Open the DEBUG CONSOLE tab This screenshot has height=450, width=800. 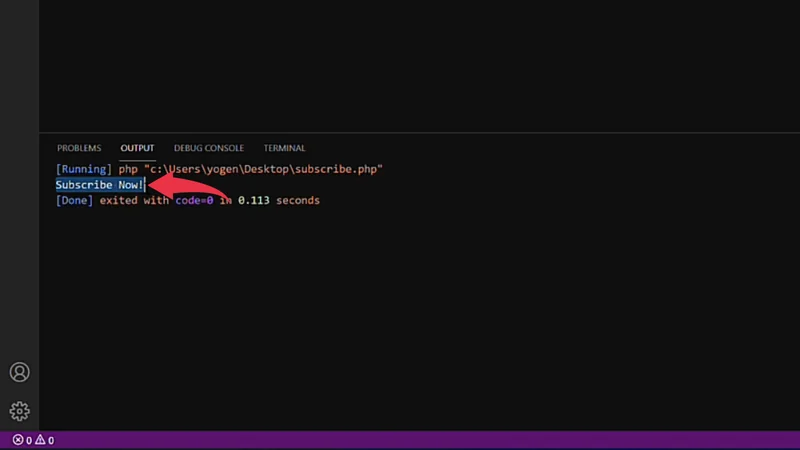pos(209,148)
